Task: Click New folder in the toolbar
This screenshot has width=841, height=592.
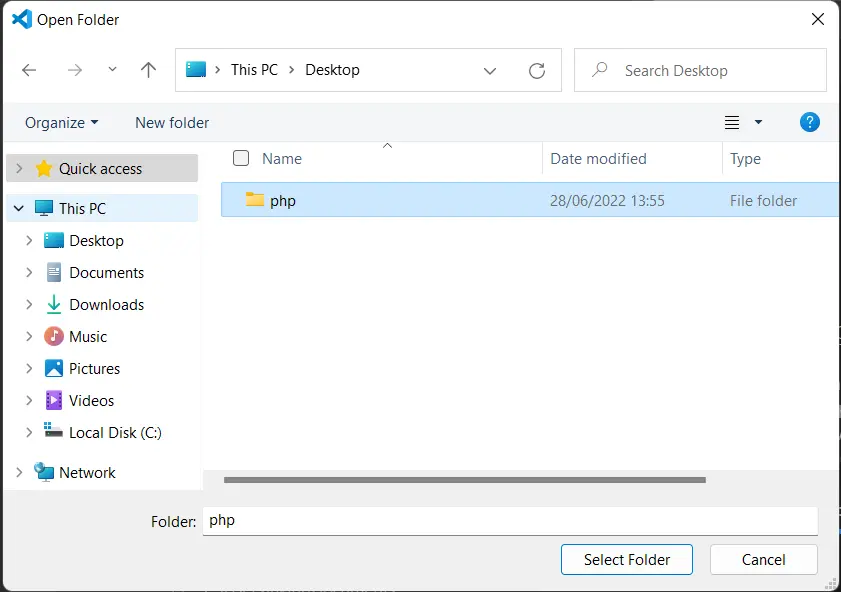Action: [172, 122]
